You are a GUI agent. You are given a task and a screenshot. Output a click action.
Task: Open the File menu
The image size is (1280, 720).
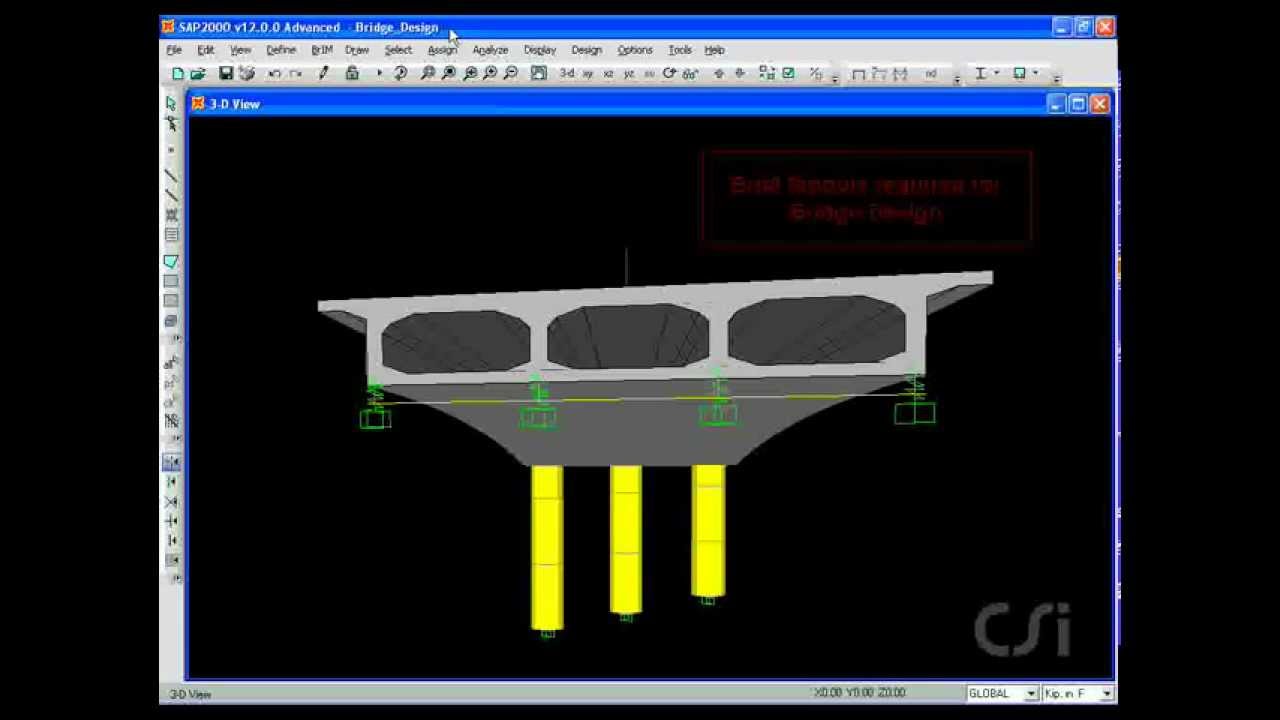[x=174, y=50]
